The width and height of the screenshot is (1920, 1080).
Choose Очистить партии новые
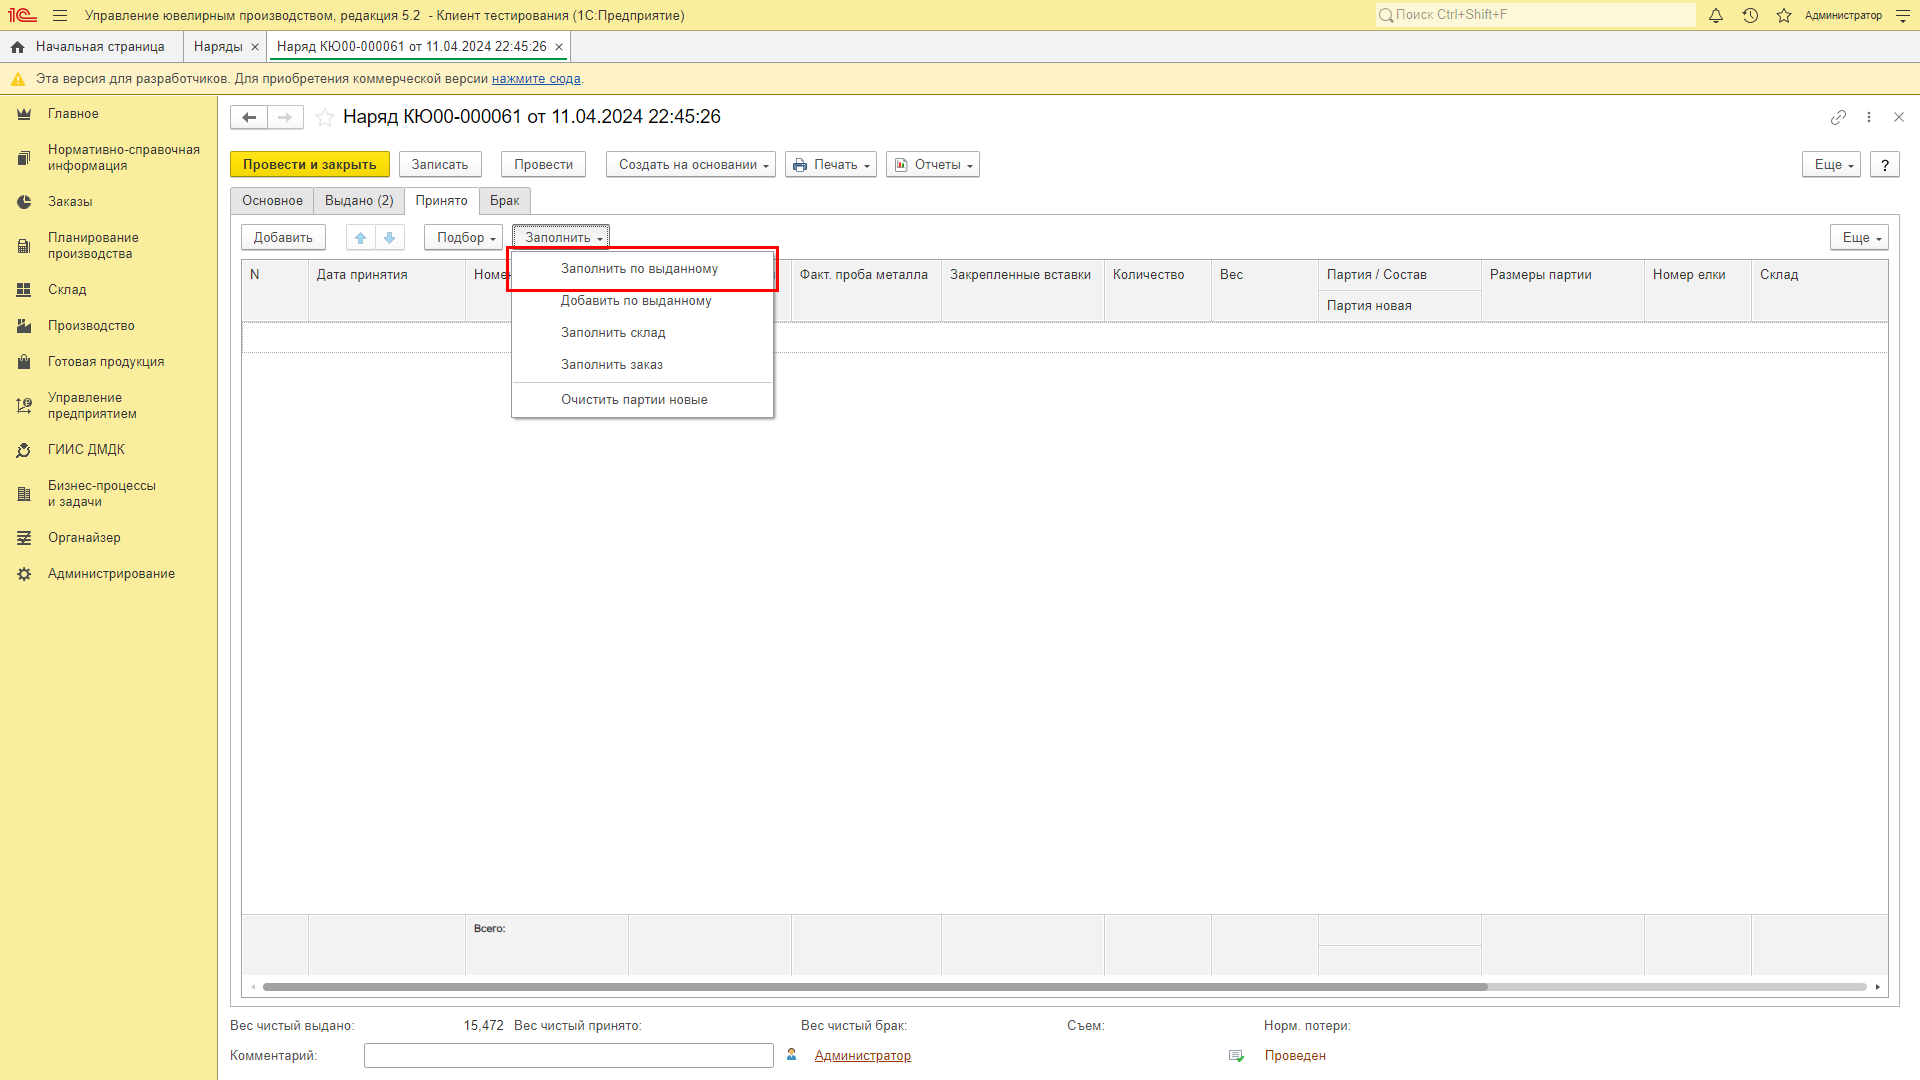(642, 400)
